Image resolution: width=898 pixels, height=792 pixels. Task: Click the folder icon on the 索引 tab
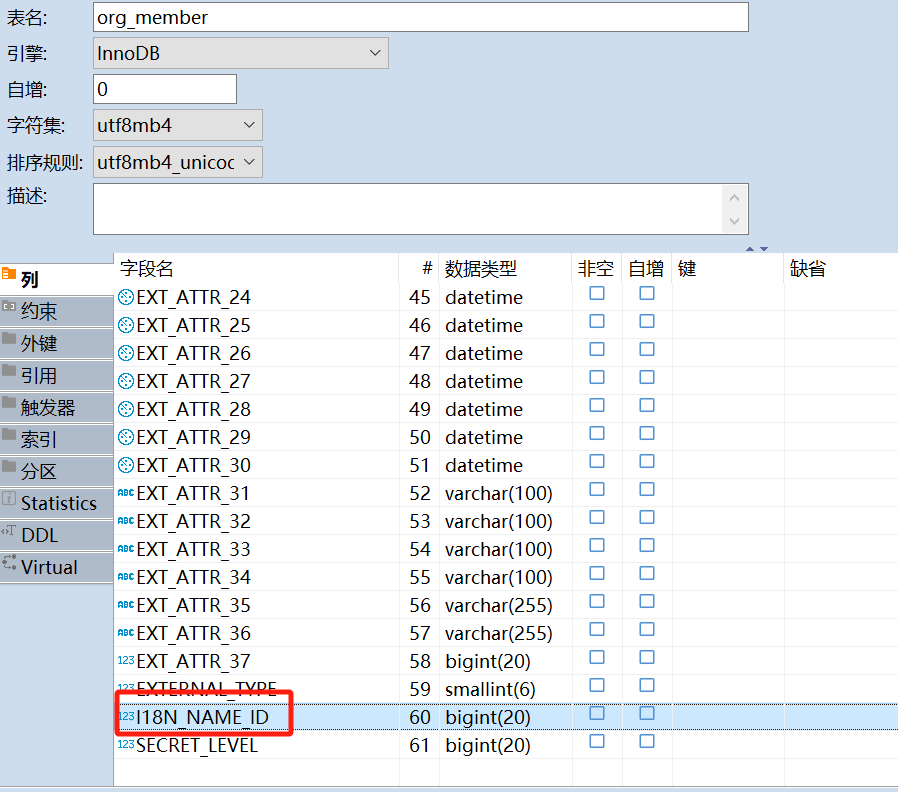9,434
